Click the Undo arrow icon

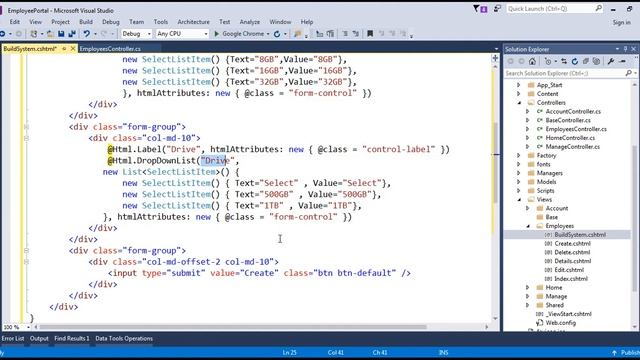87,34
